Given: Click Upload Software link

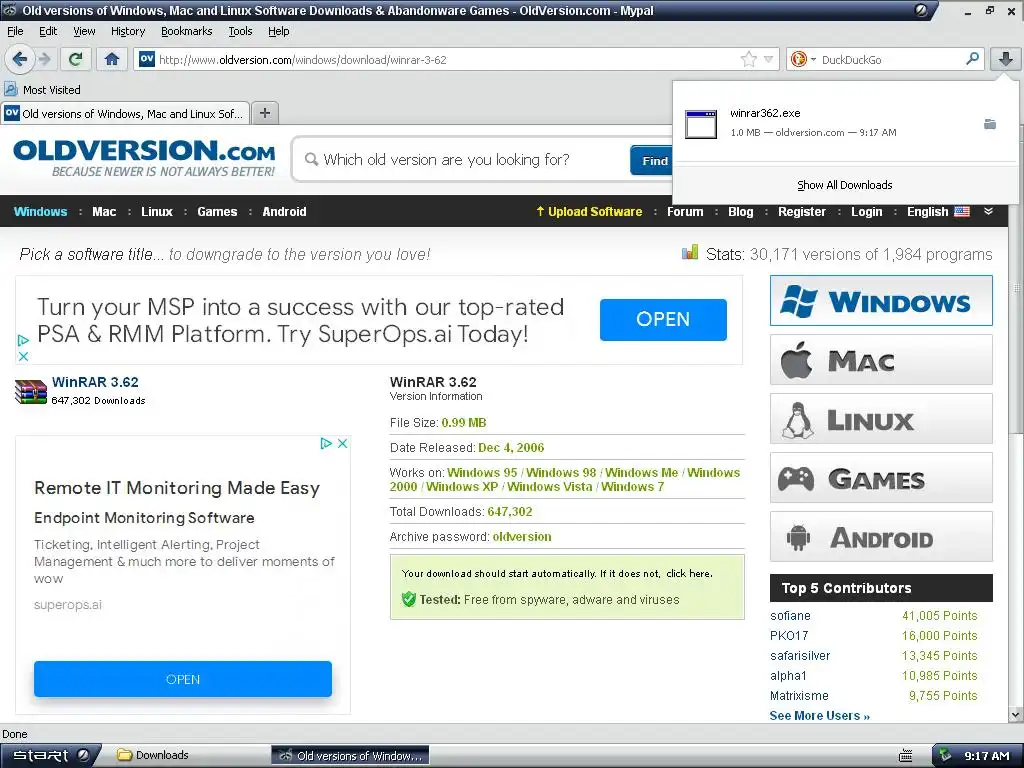Looking at the screenshot, I should tap(589, 212).
